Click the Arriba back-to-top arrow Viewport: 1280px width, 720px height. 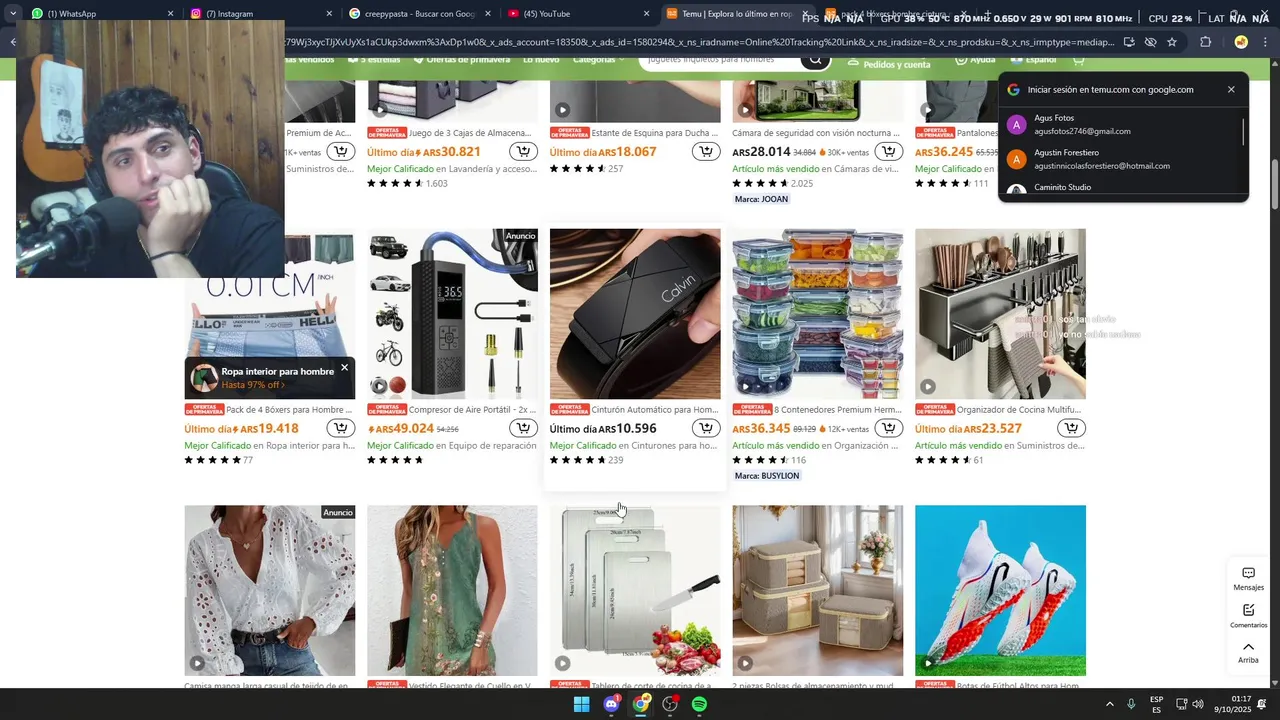click(x=1248, y=652)
